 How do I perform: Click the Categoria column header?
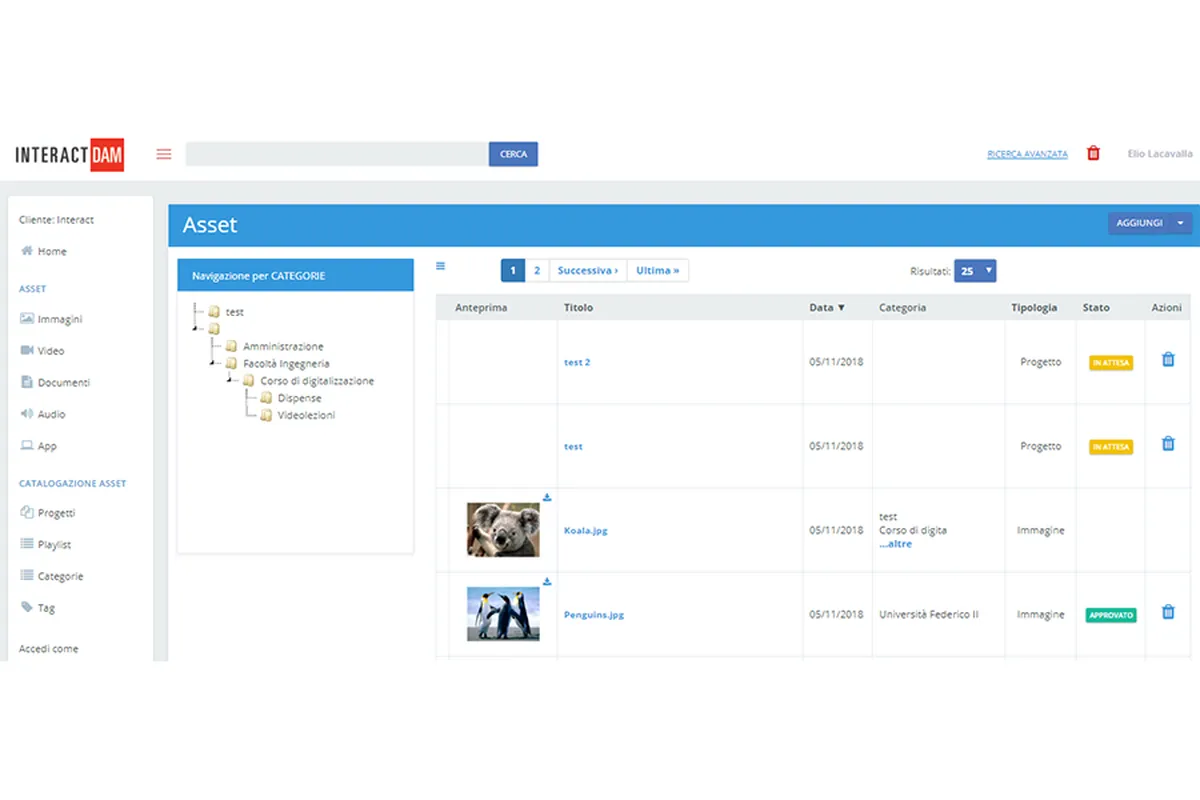point(902,308)
